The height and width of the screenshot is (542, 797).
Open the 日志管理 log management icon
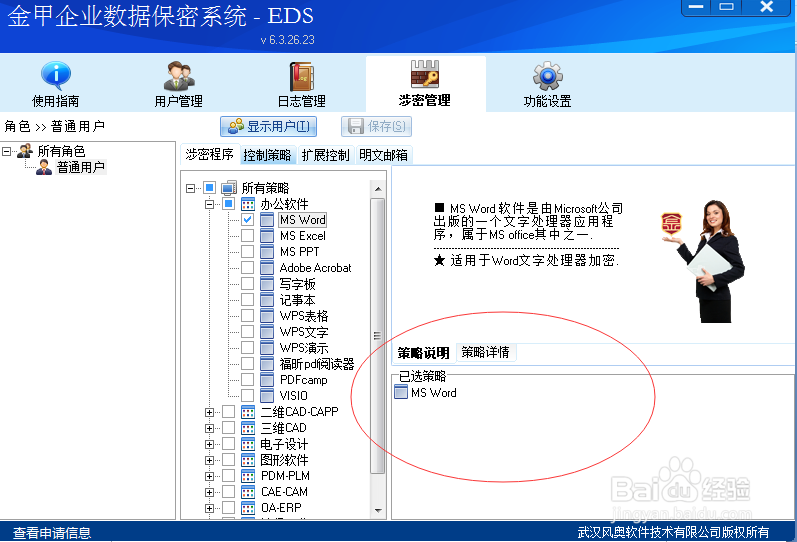302,76
